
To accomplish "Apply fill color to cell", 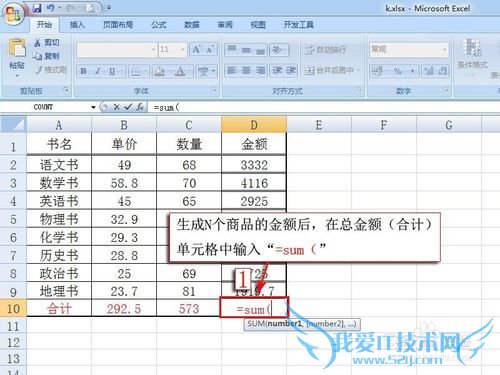I will (159, 71).
